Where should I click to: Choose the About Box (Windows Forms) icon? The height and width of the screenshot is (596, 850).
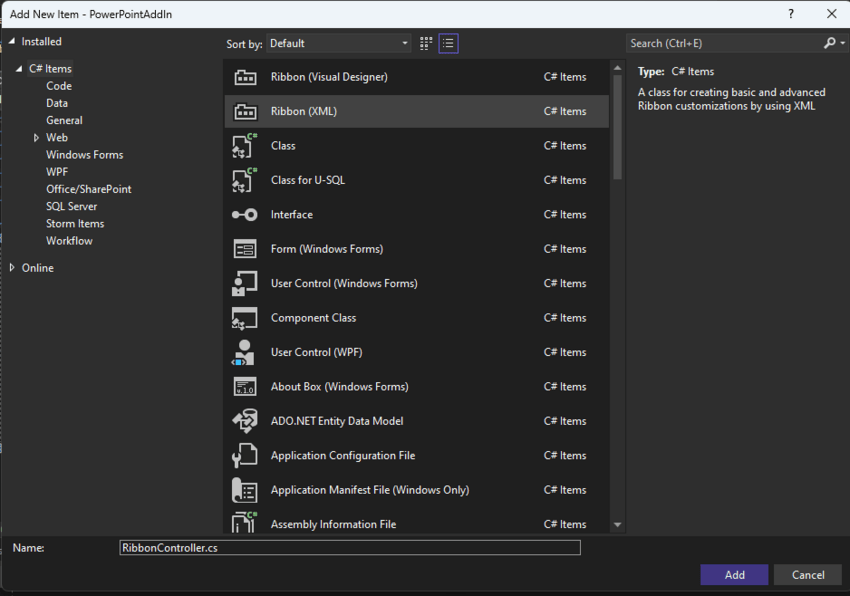point(246,386)
